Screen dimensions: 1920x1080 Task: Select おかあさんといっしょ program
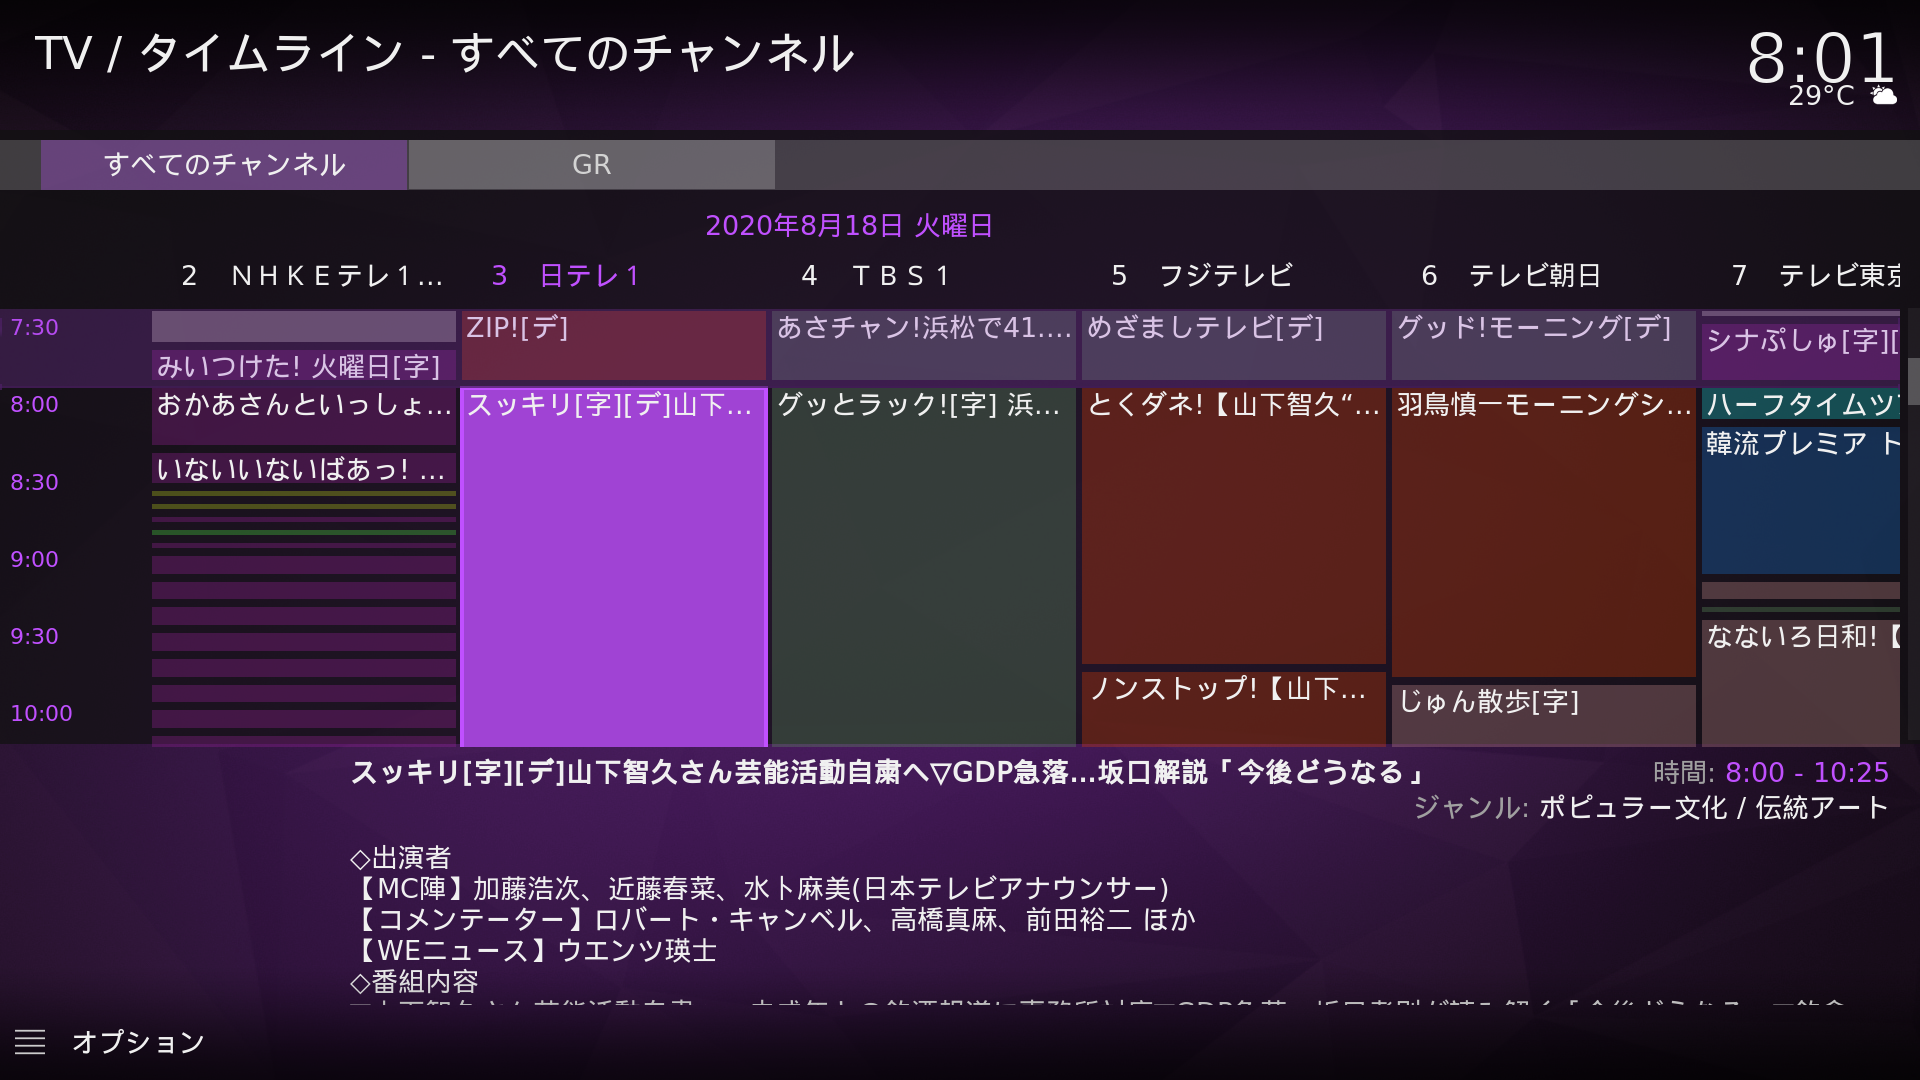(x=304, y=415)
